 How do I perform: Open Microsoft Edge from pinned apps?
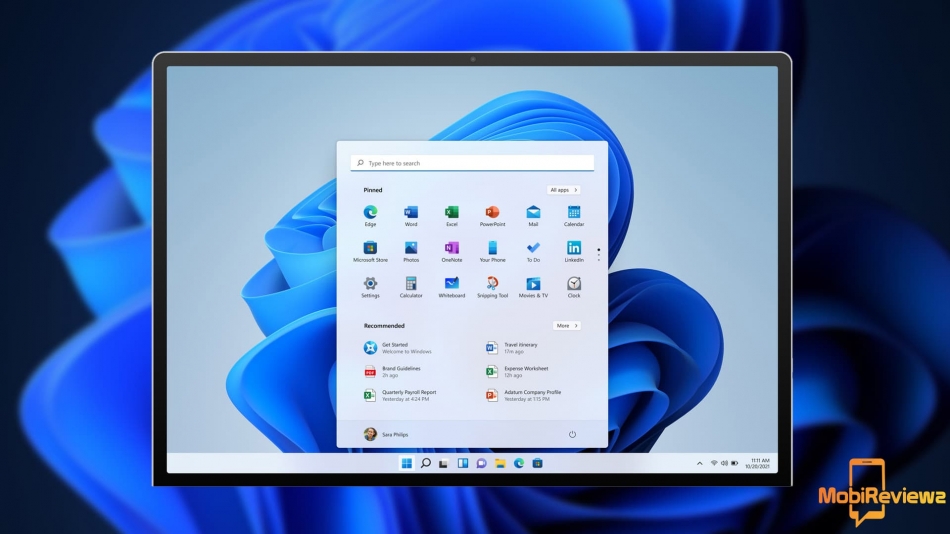click(x=370, y=213)
